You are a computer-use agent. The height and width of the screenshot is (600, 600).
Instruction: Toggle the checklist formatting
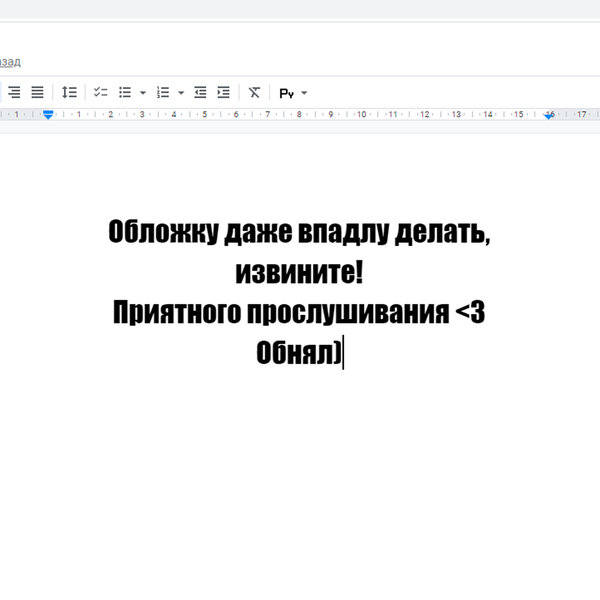(100, 92)
